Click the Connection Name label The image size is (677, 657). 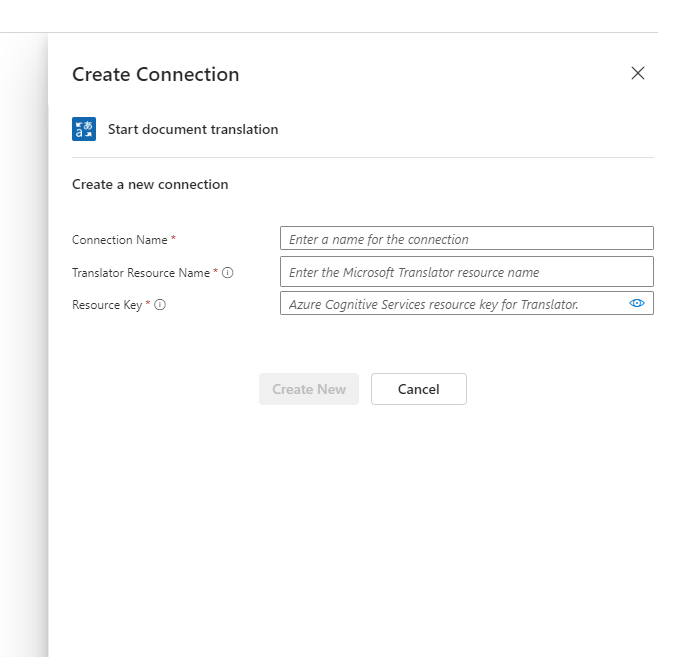120,240
